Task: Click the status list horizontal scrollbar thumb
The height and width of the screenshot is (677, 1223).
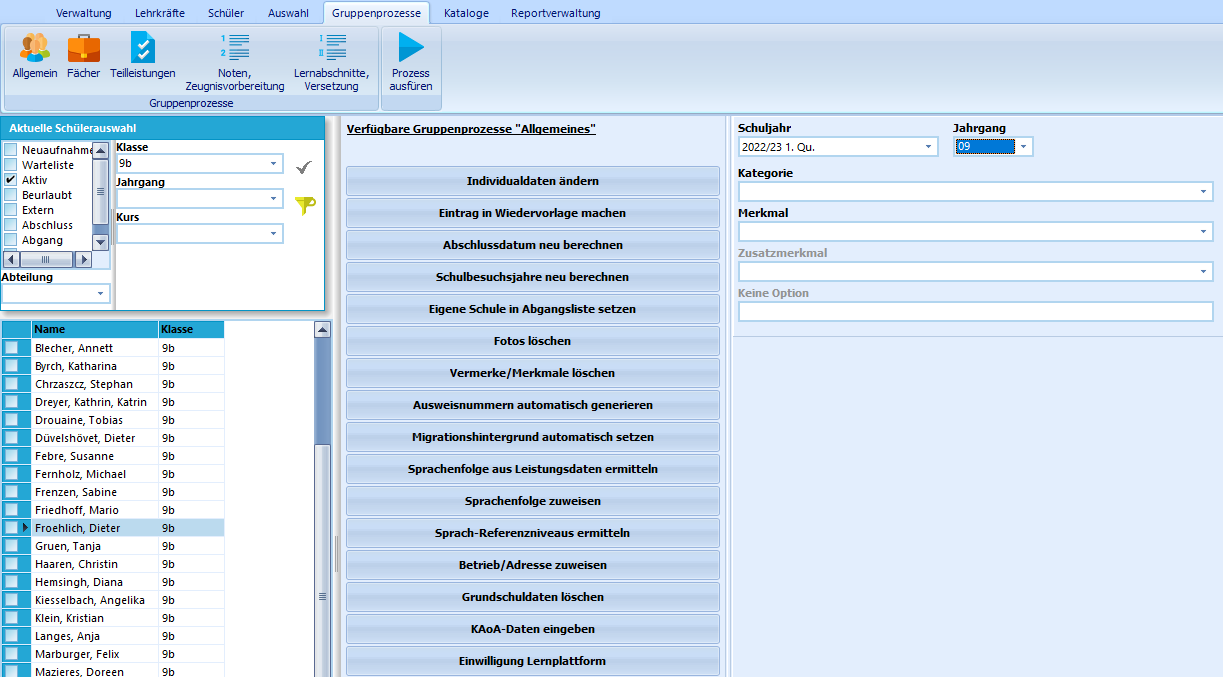Action: pyautogui.click(x=46, y=259)
